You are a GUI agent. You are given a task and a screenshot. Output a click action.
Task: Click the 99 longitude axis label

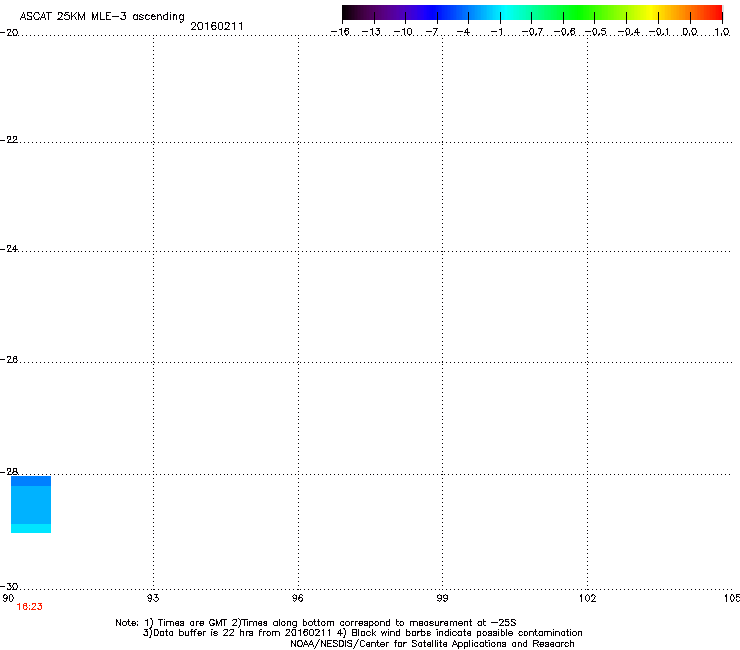click(442, 598)
